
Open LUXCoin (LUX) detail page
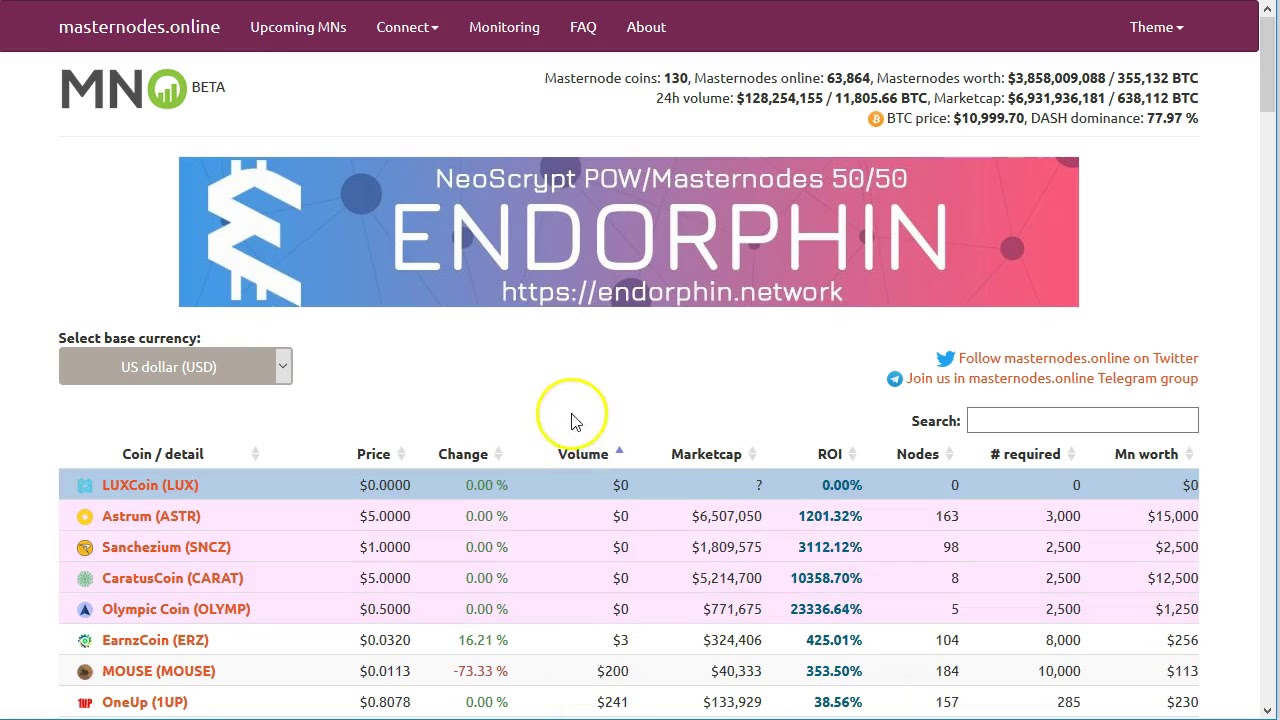tap(150, 485)
